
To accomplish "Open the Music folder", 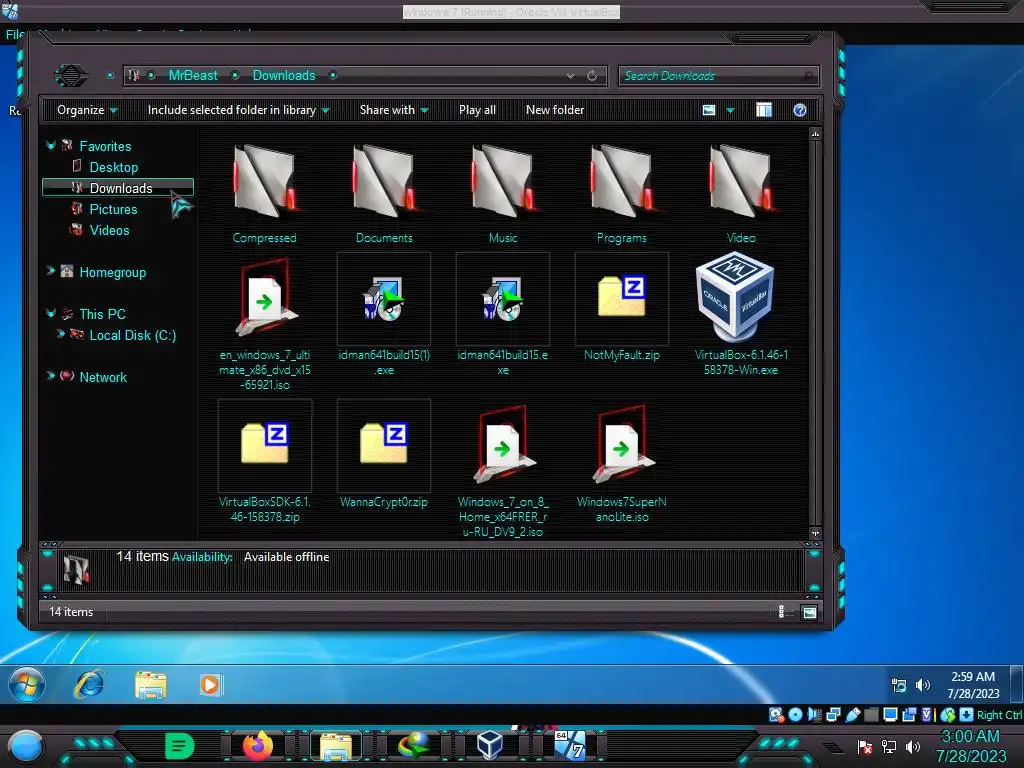I will (x=503, y=193).
